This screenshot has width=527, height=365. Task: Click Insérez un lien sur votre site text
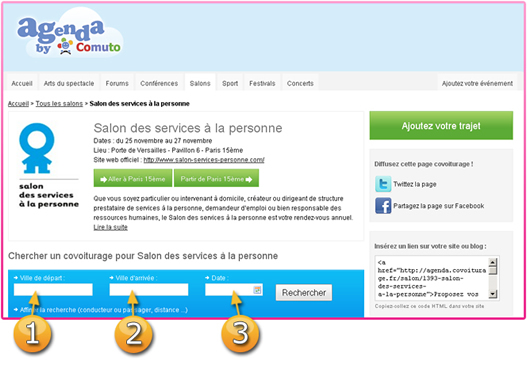(x=430, y=246)
